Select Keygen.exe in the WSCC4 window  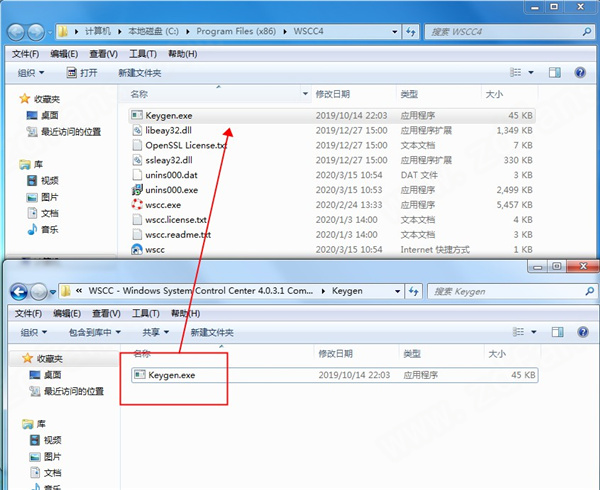pos(332,116)
